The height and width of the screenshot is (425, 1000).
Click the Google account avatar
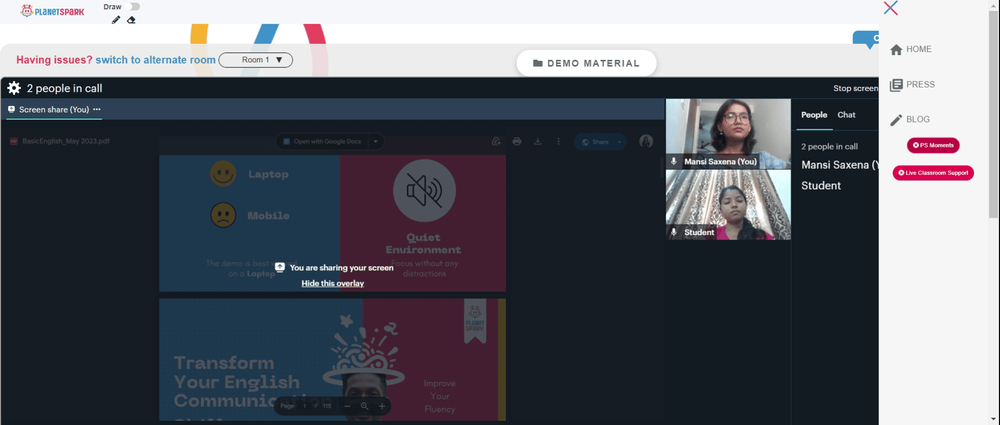pos(646,142)
